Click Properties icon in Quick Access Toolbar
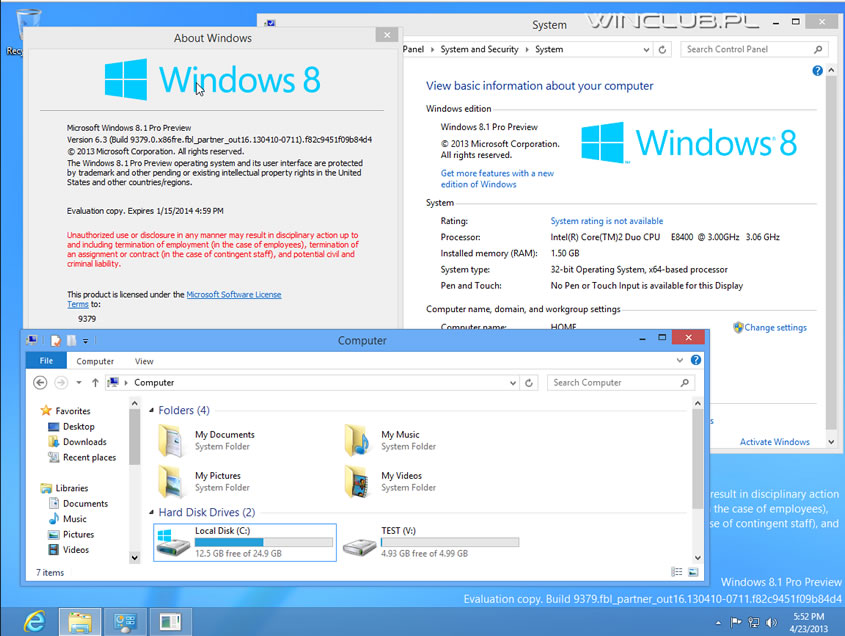 (x=56, y=341)
